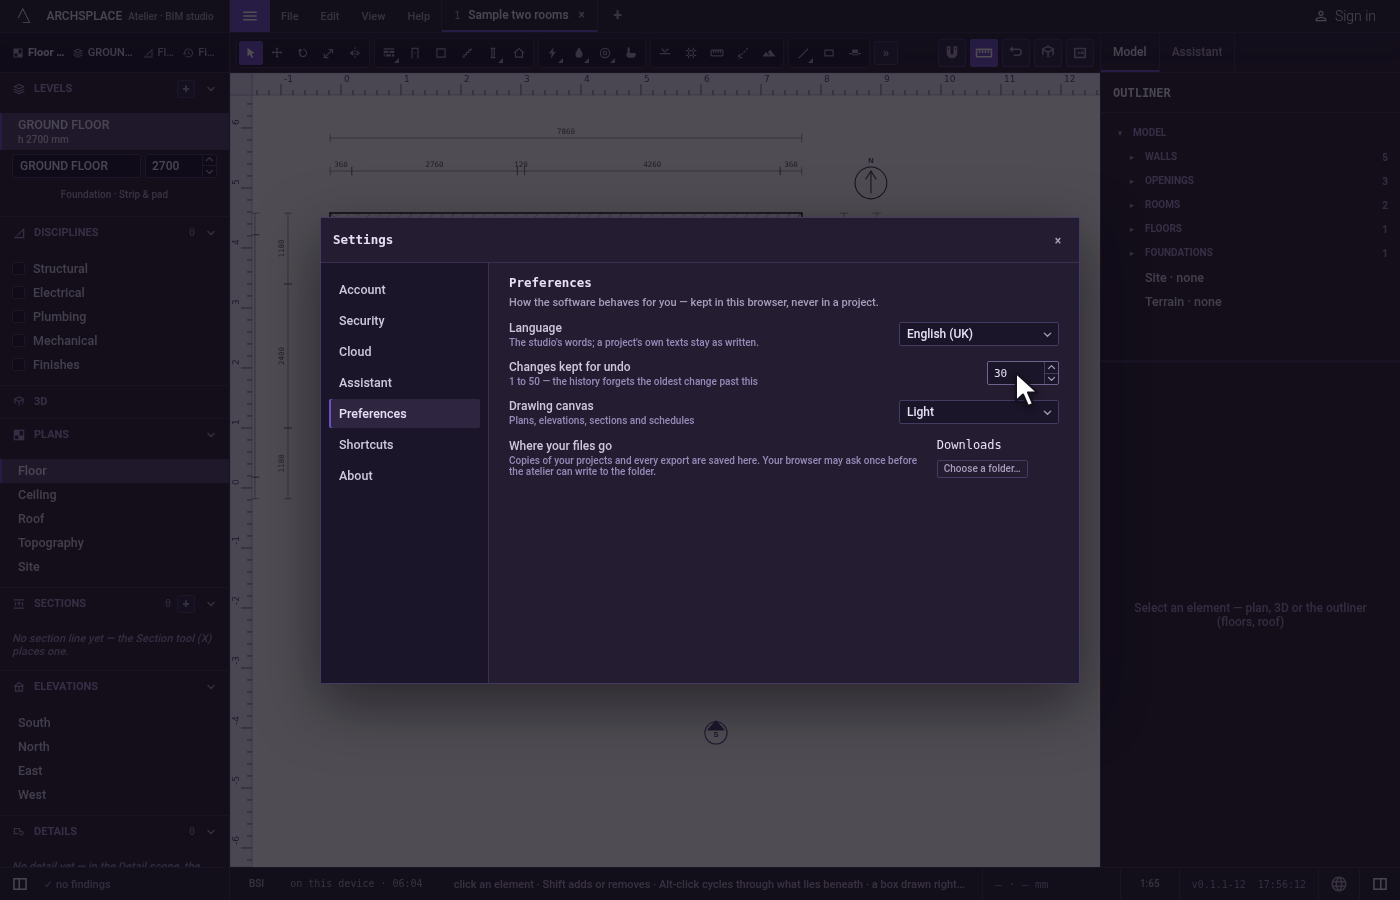Enable the Electrical discipline checkbox
Image resolution: width=1400 pixels, height=900 pixels.
pyautogui.click(x=18, y=293)
